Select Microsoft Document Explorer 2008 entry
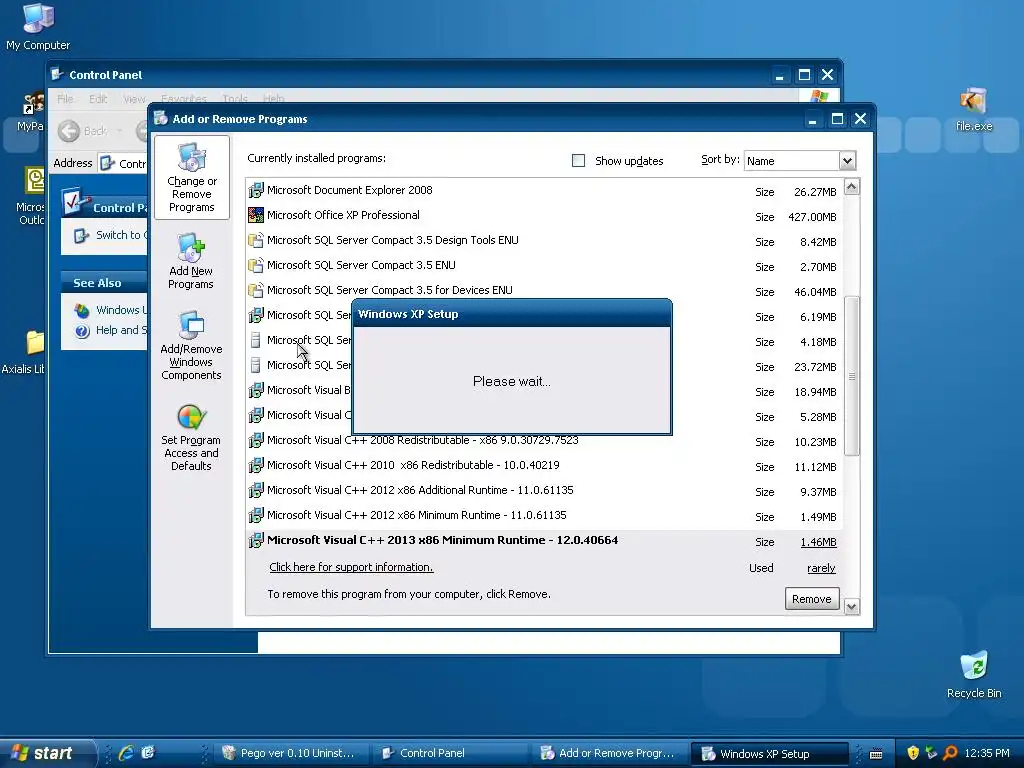The height and width of the screenshot is (768, 1024). [545, 191]
